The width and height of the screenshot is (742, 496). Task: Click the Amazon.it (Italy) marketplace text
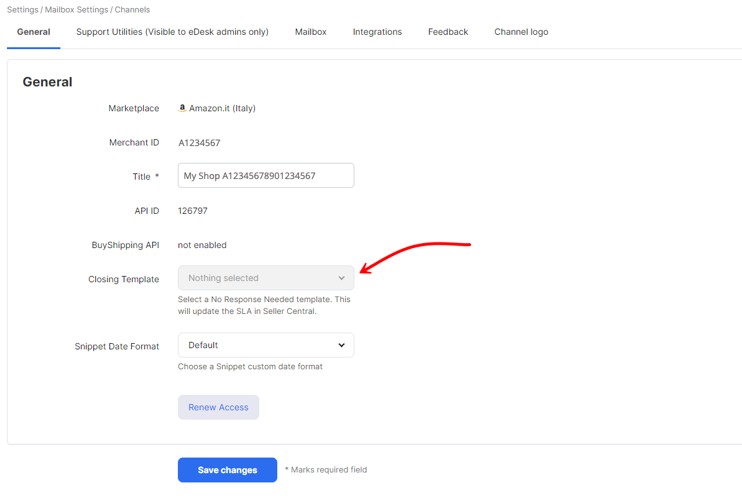click(222, 108)
